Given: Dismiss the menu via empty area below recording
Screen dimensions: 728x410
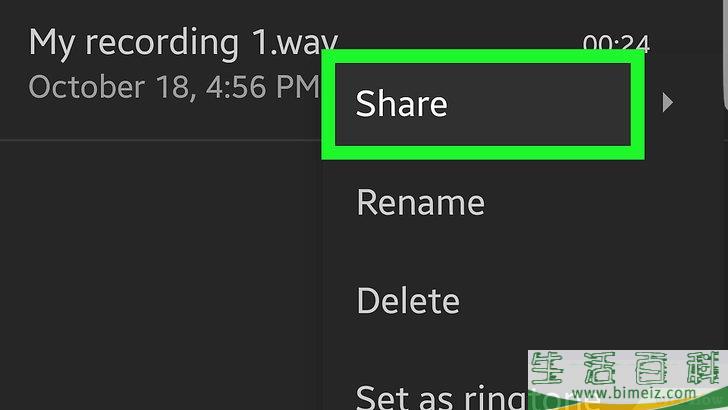Looking at the screenshot, I should tap(160, 274).
